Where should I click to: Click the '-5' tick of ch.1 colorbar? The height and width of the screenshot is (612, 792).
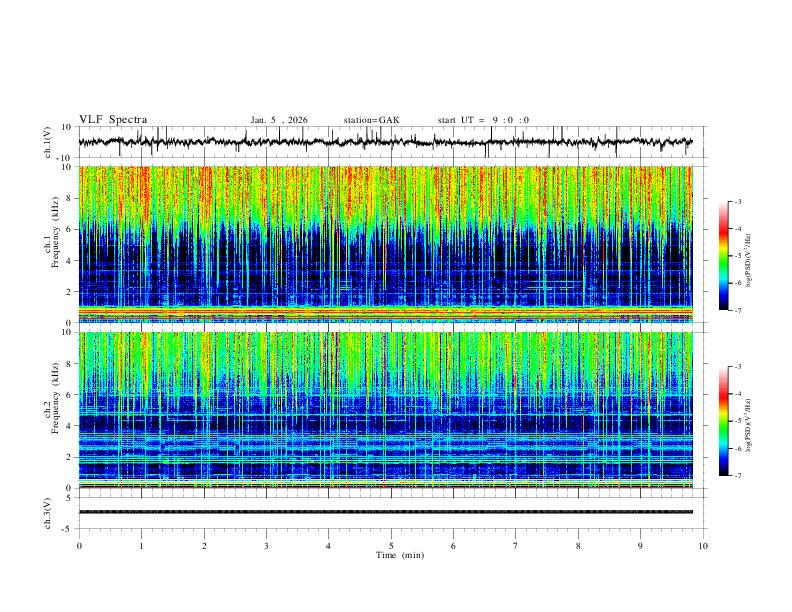738,256
